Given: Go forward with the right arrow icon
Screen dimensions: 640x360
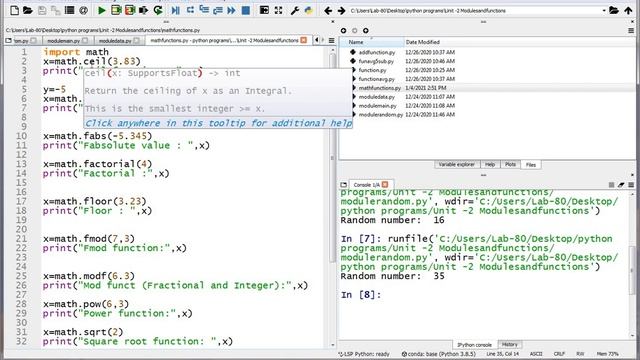Looking at the screenshot, I should [x=342, y=11].
